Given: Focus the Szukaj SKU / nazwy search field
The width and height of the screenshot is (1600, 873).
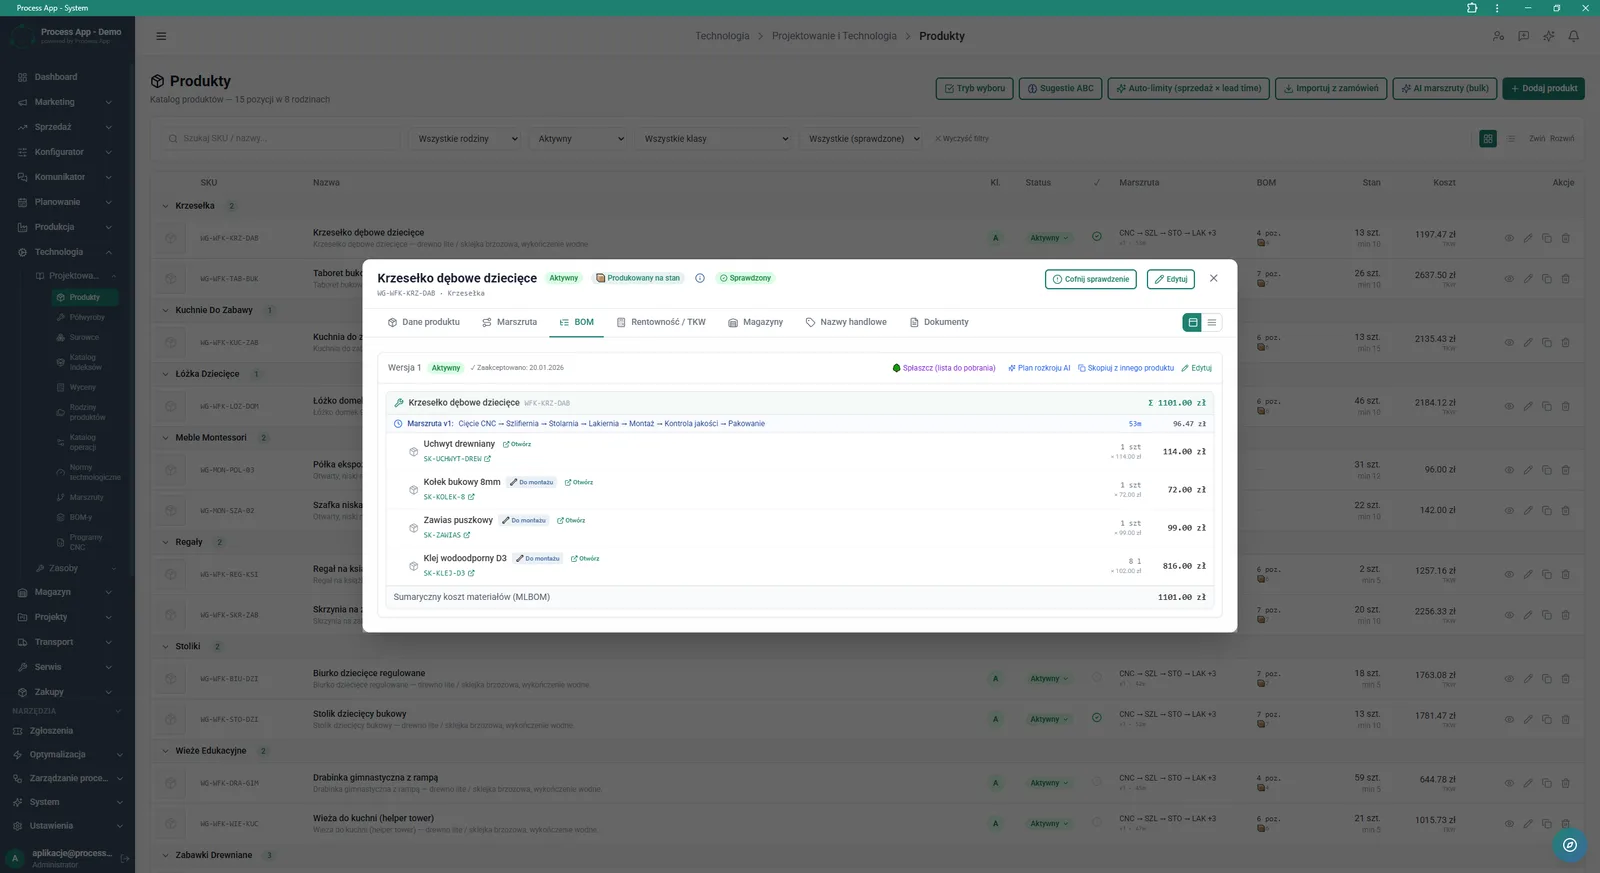Looking at the screenshot, I should tap(280, 139).
